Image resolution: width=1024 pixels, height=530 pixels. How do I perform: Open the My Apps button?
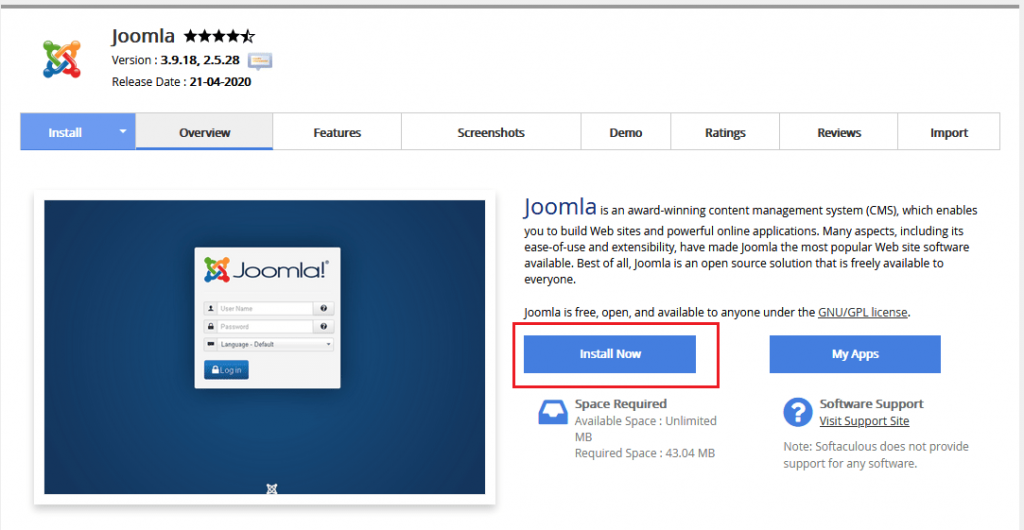pos(855,354)
